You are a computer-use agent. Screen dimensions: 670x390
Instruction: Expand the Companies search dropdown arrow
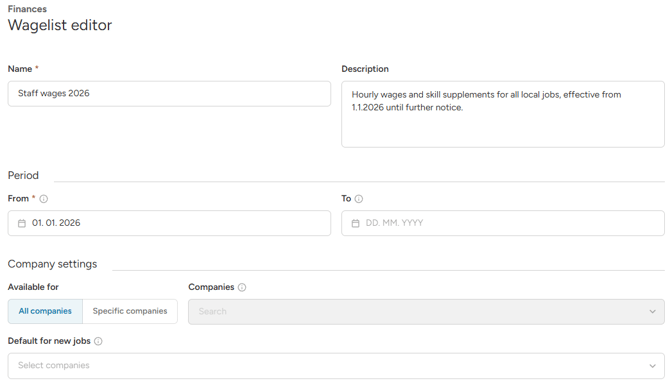tap(652, 311)
